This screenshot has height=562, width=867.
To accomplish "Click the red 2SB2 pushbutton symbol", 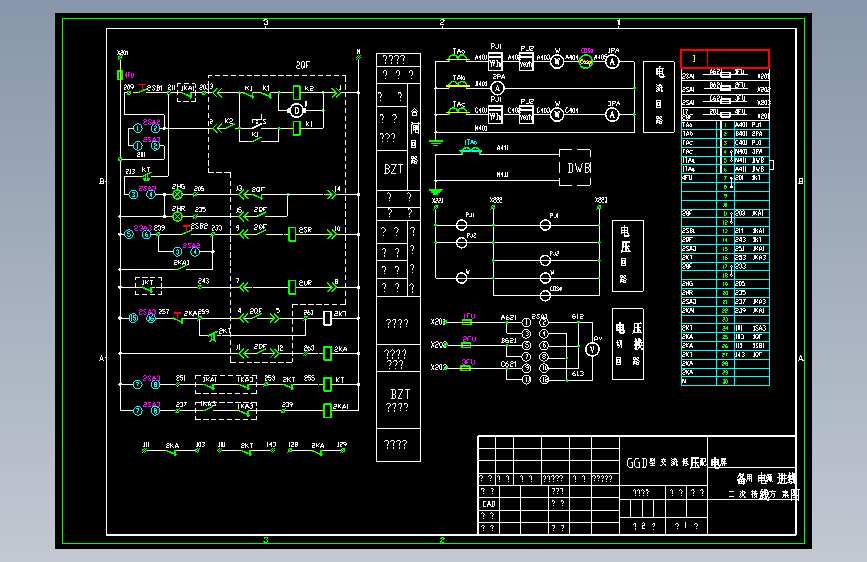I will [x=186, y=229].
